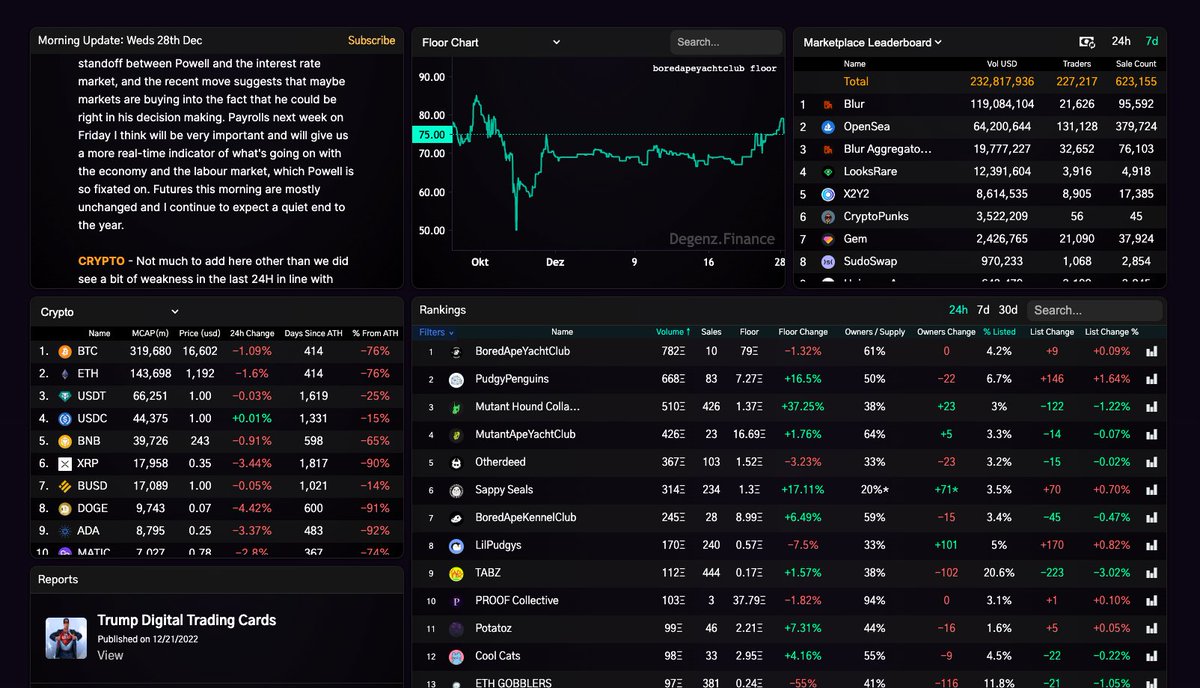Viewport: 1200px width, 688px height.
Task: Click the OpenSea marketplace logo
Action: (828, 127)
